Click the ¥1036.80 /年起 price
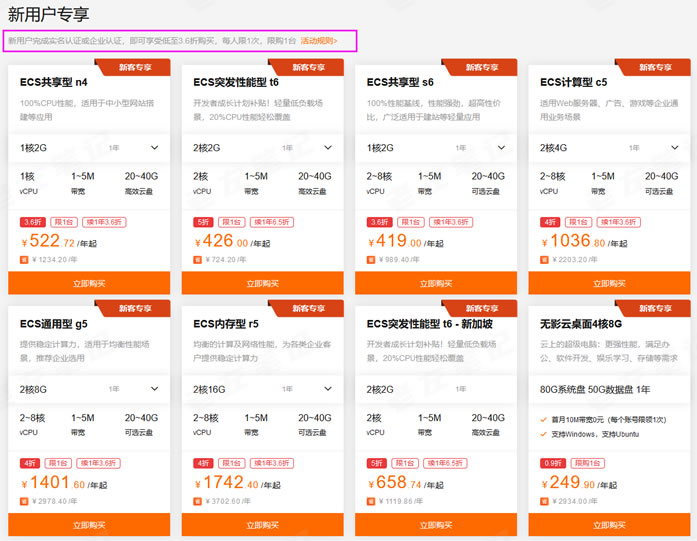 584,241
